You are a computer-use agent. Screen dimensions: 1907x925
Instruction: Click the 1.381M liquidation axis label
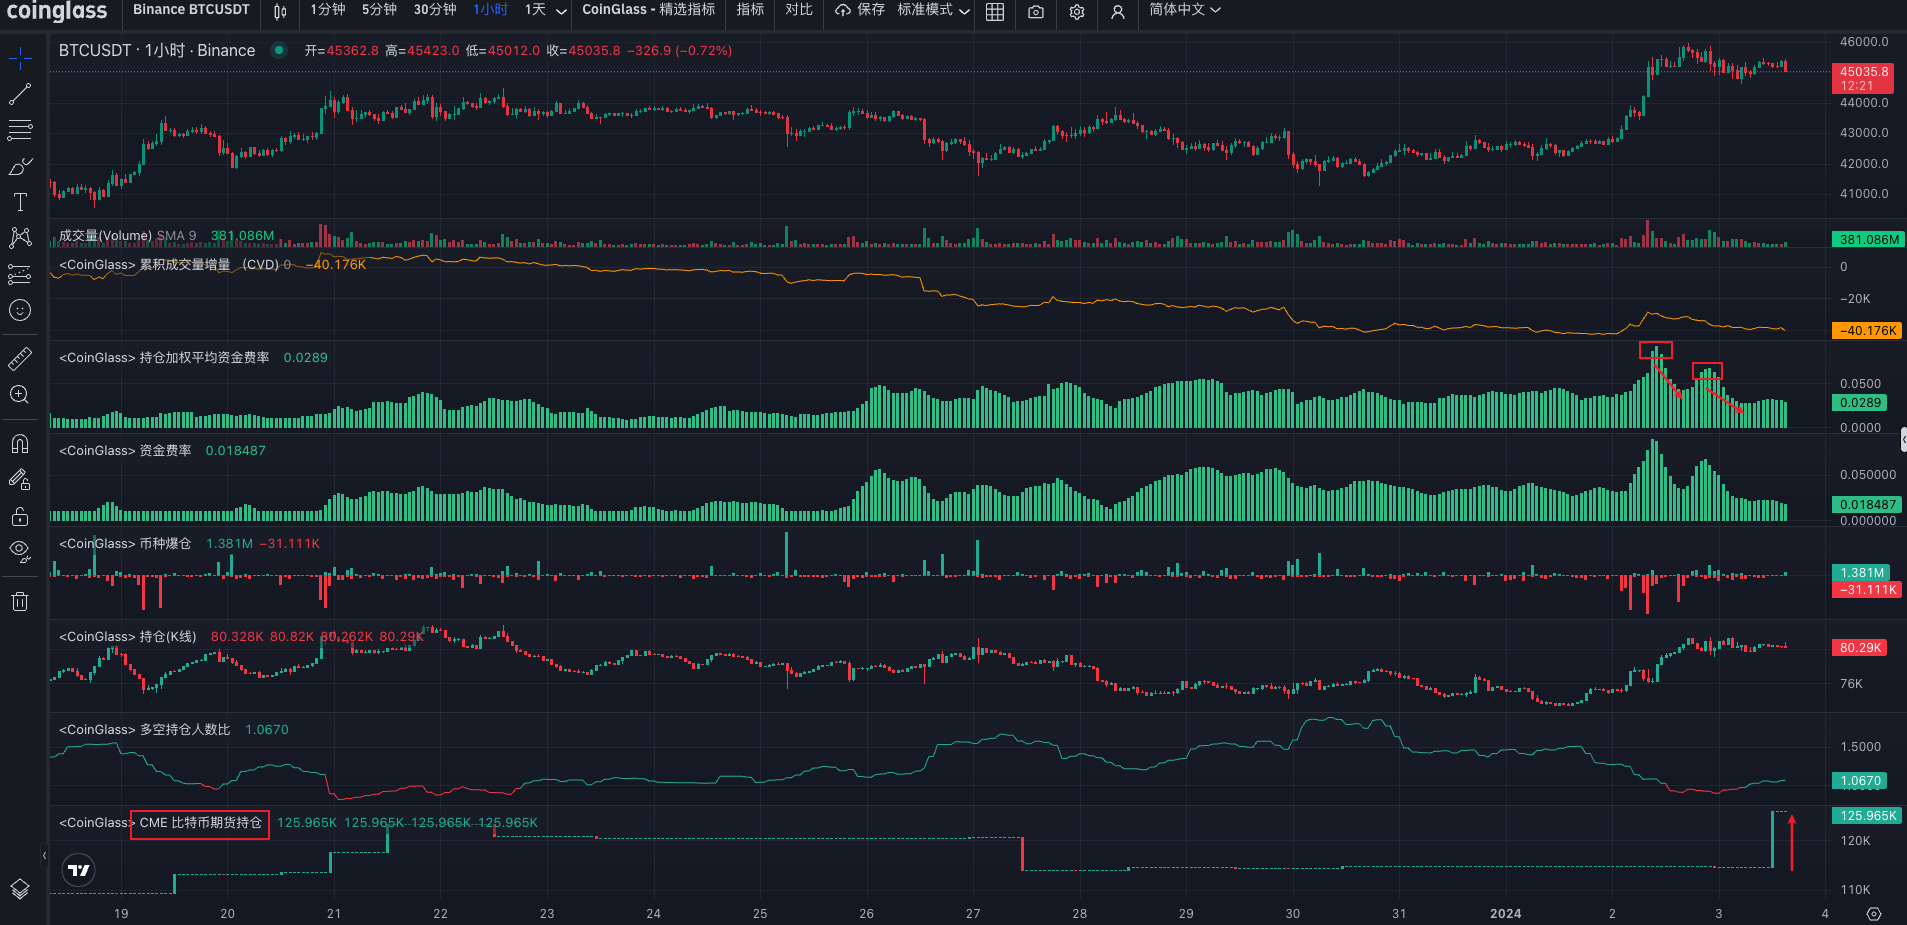(1862, 573)
